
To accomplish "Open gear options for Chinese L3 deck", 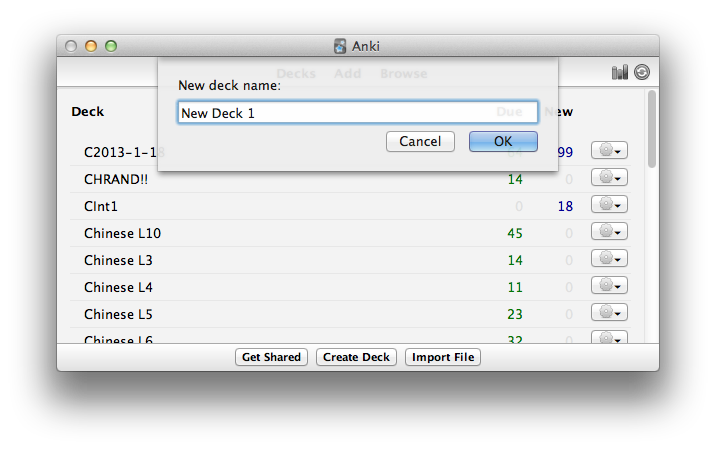I will [609, 258].
